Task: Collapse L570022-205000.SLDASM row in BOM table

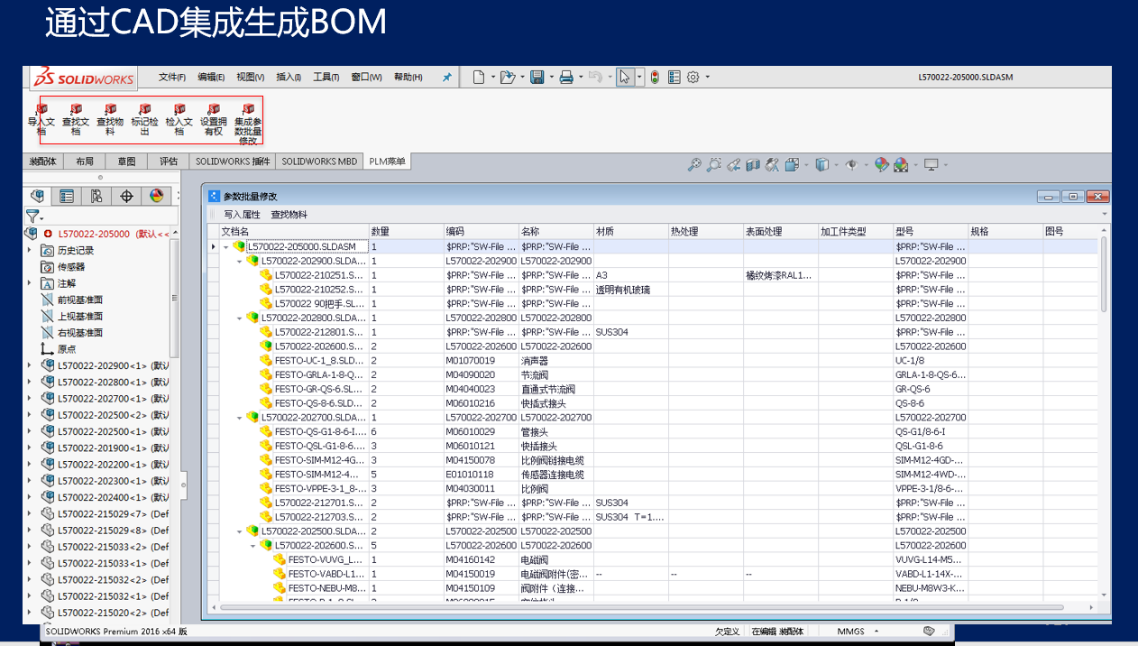Action: pyautogui.click(x=226, y=247)
